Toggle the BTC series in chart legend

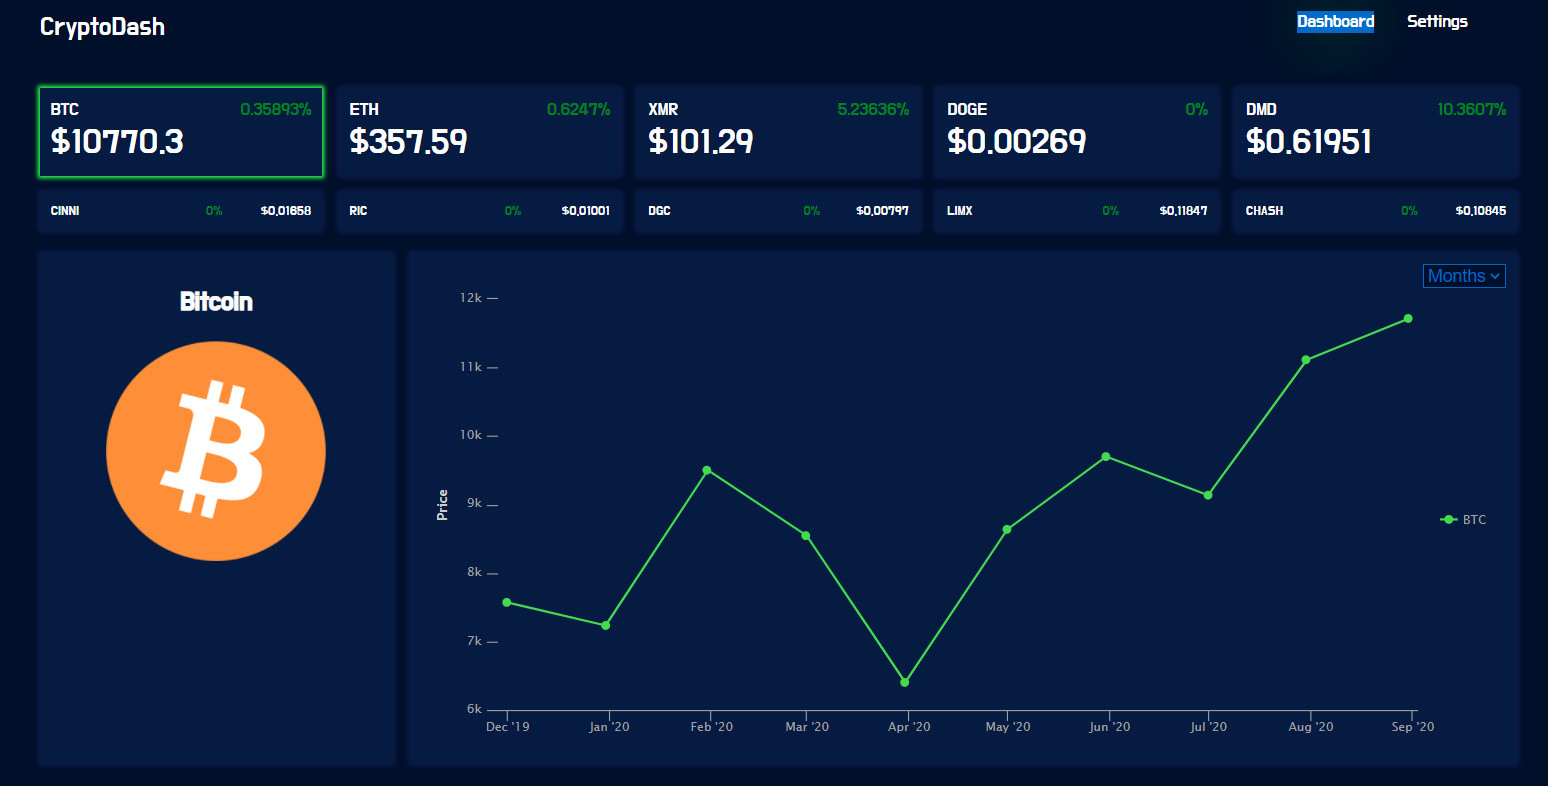coord(1463,520)
